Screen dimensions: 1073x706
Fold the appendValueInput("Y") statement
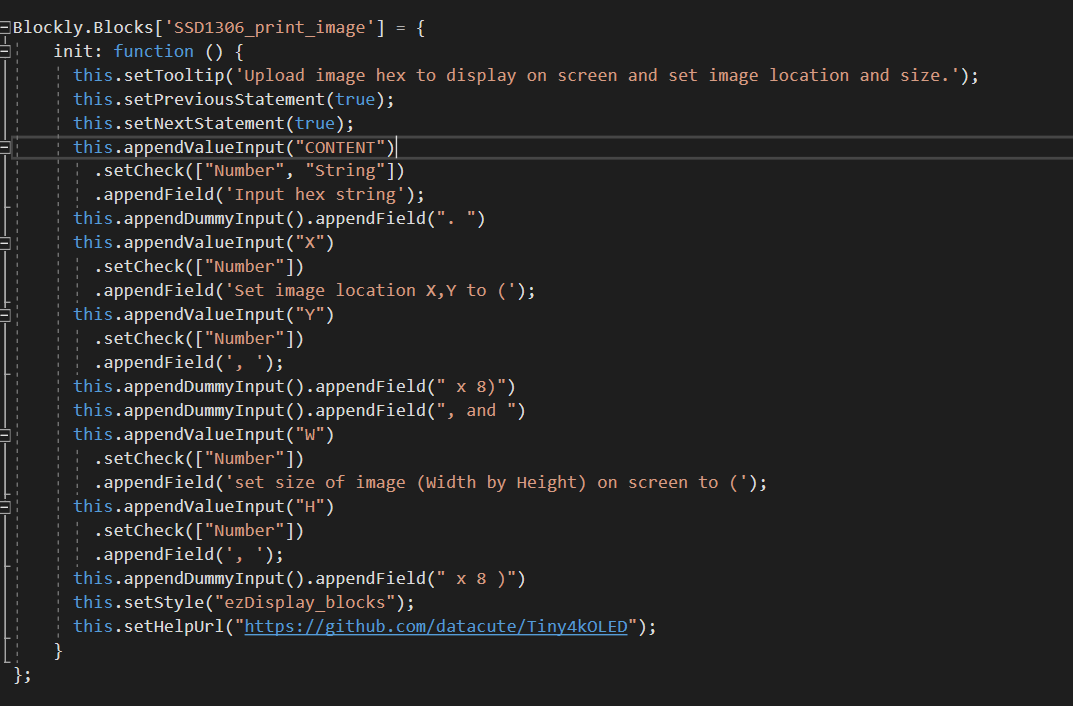(x=5, y=315)
